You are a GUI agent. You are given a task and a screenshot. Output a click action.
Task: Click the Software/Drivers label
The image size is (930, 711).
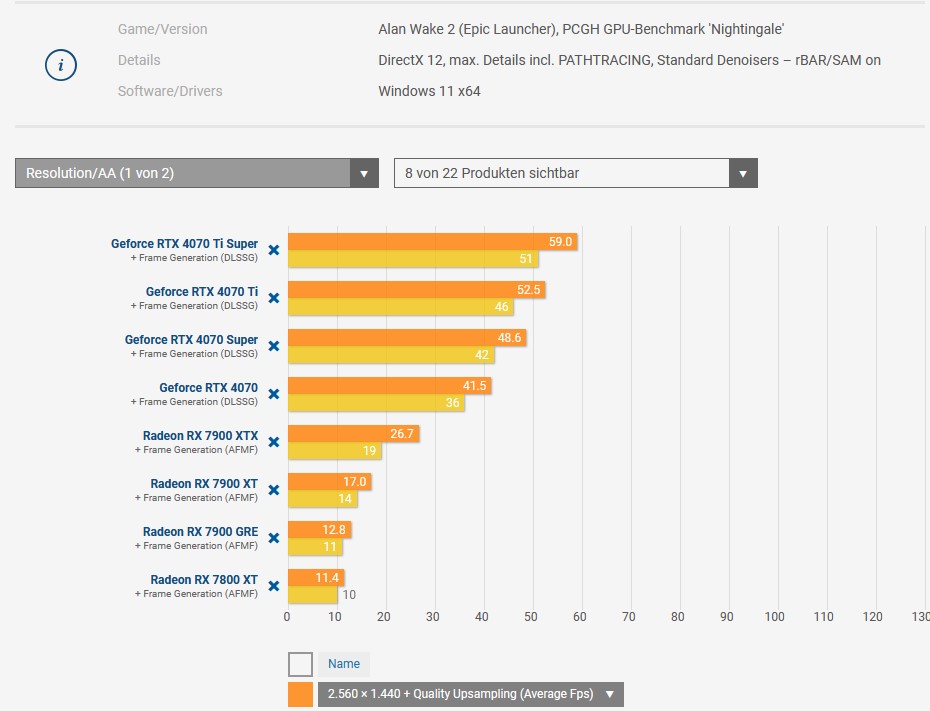tap(170, 91)
